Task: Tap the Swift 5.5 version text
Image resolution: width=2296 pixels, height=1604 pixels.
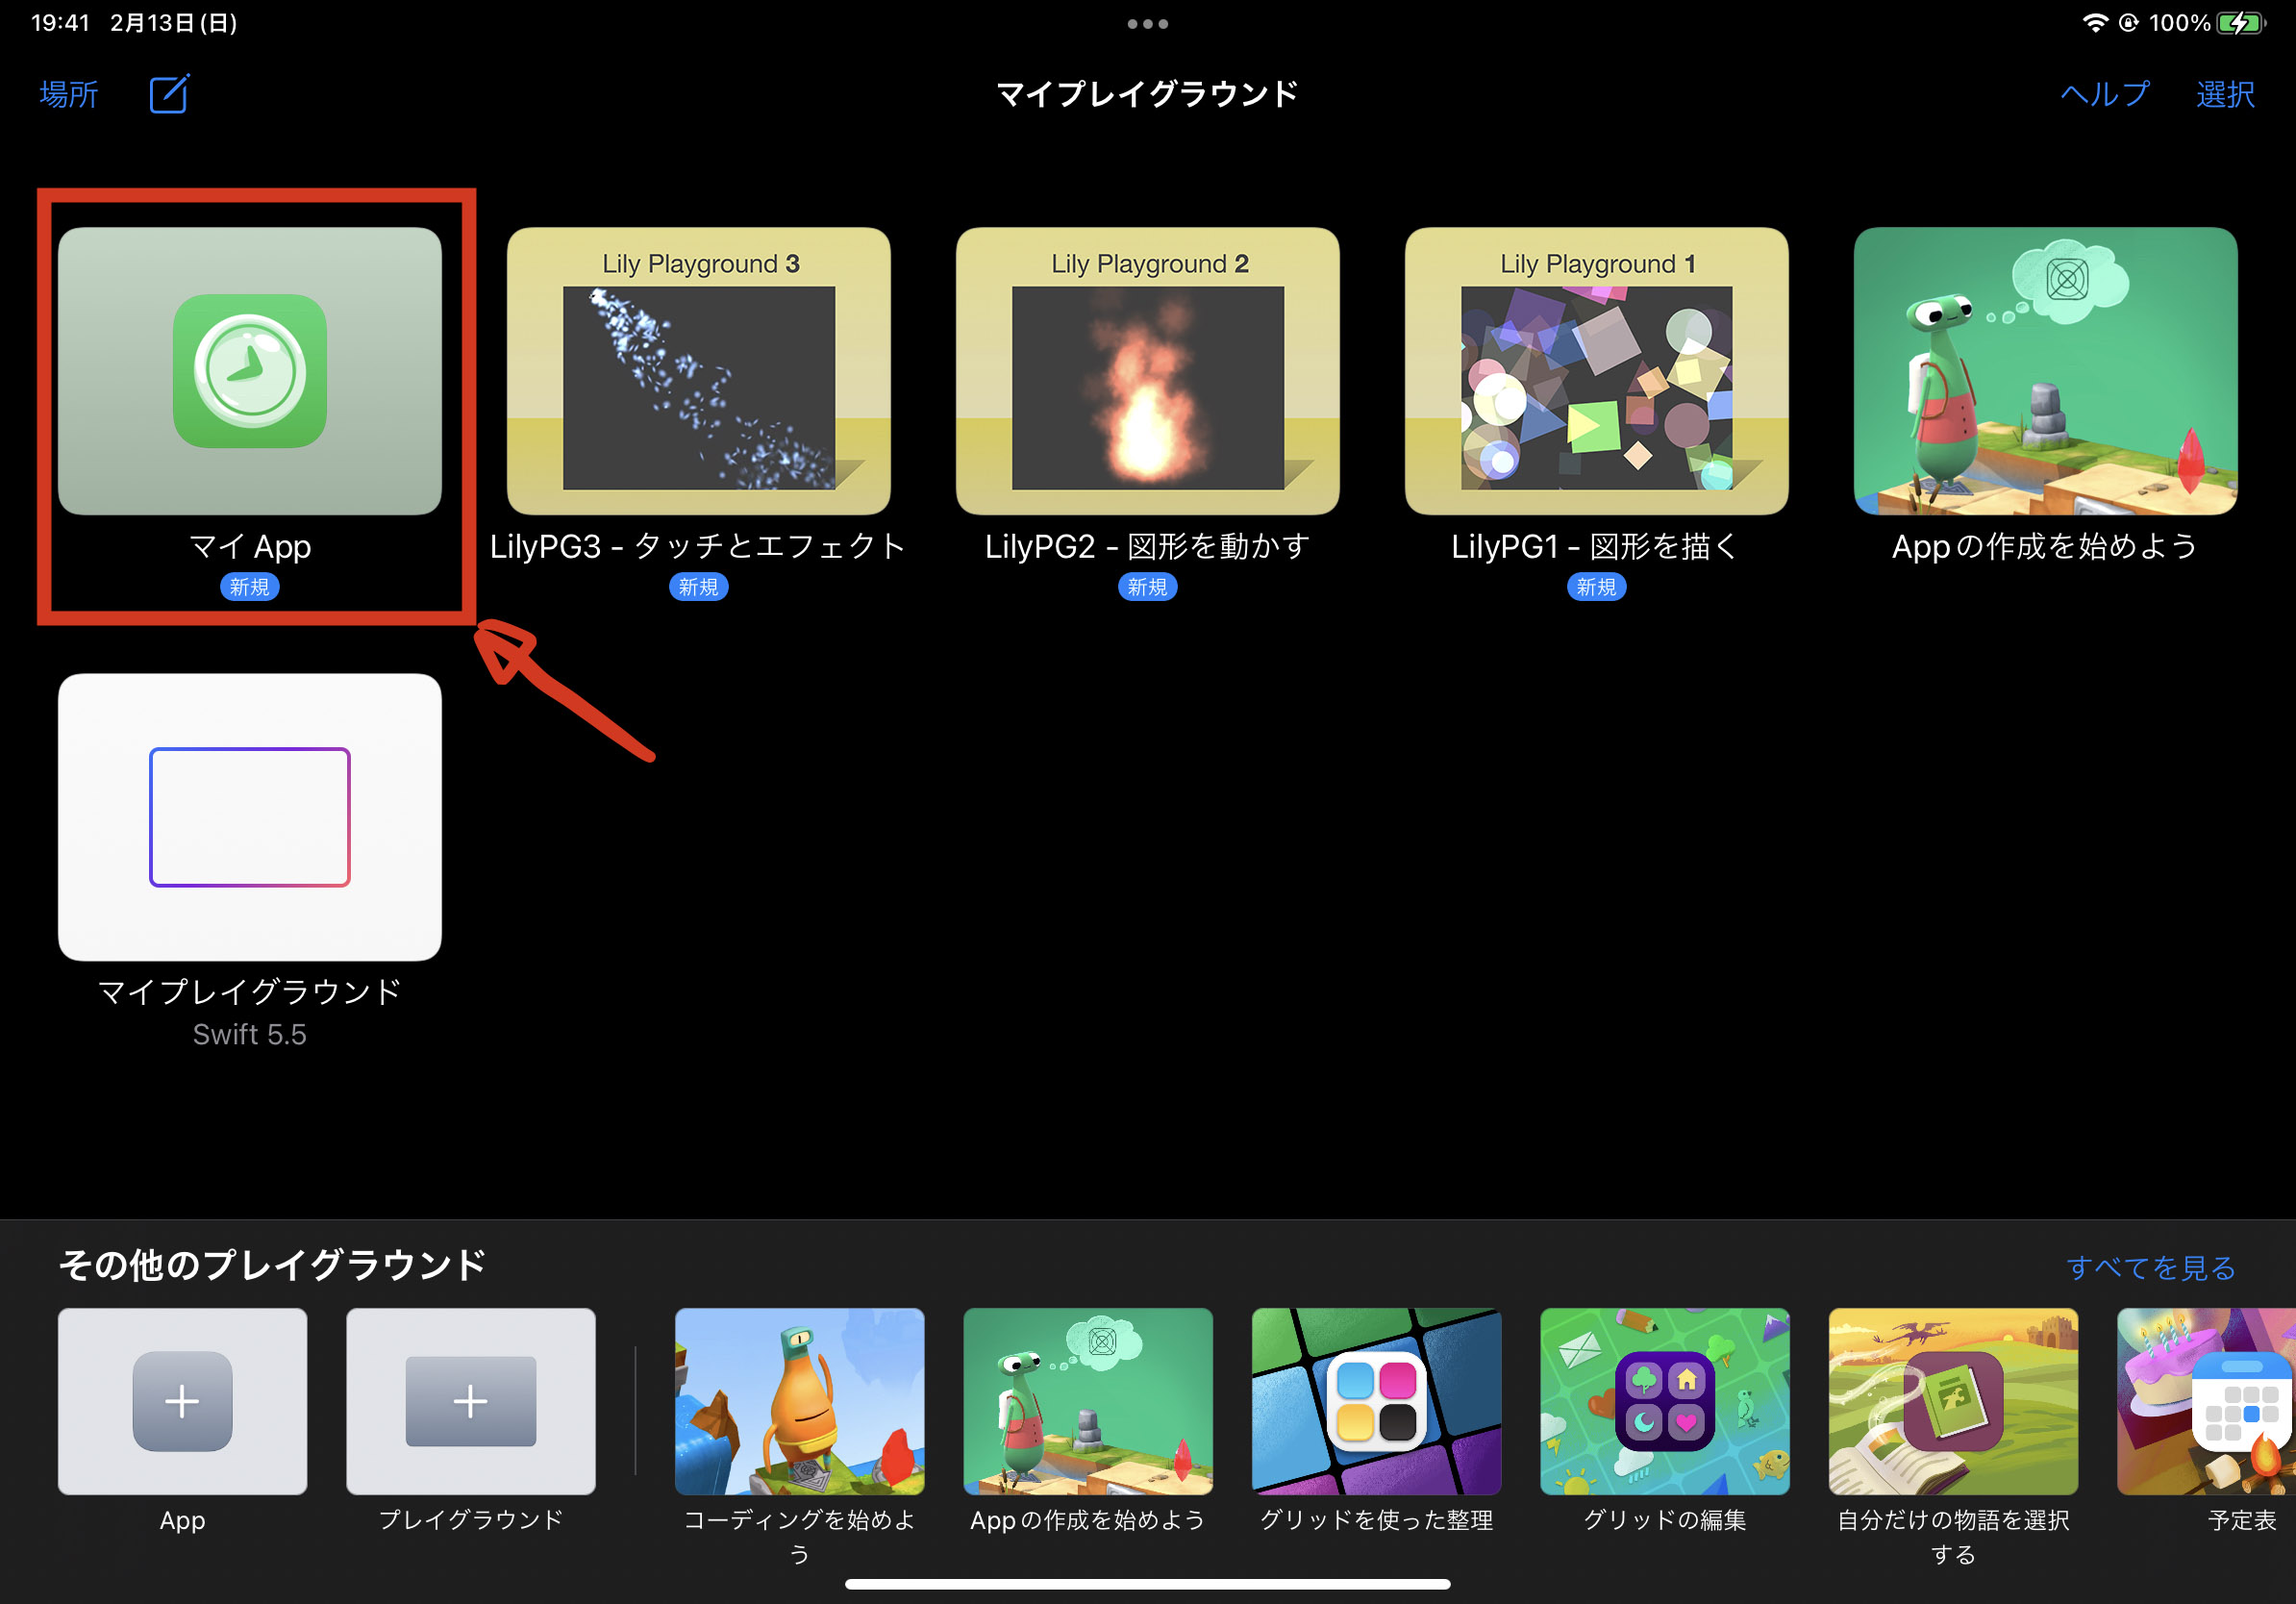Action: tap(250, 1035)
